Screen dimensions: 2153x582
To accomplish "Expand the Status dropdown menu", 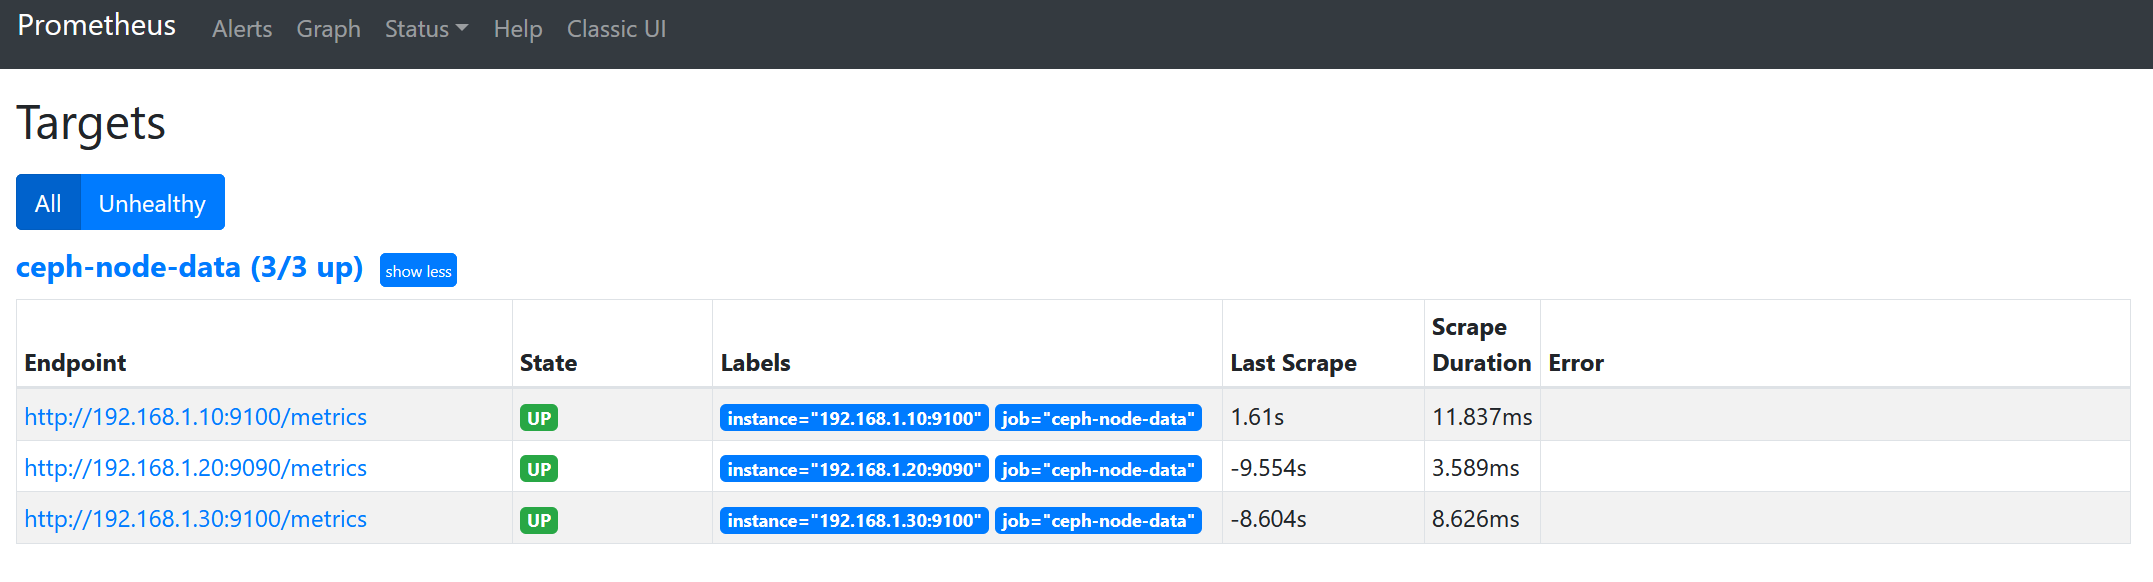I will pos(426,29).
